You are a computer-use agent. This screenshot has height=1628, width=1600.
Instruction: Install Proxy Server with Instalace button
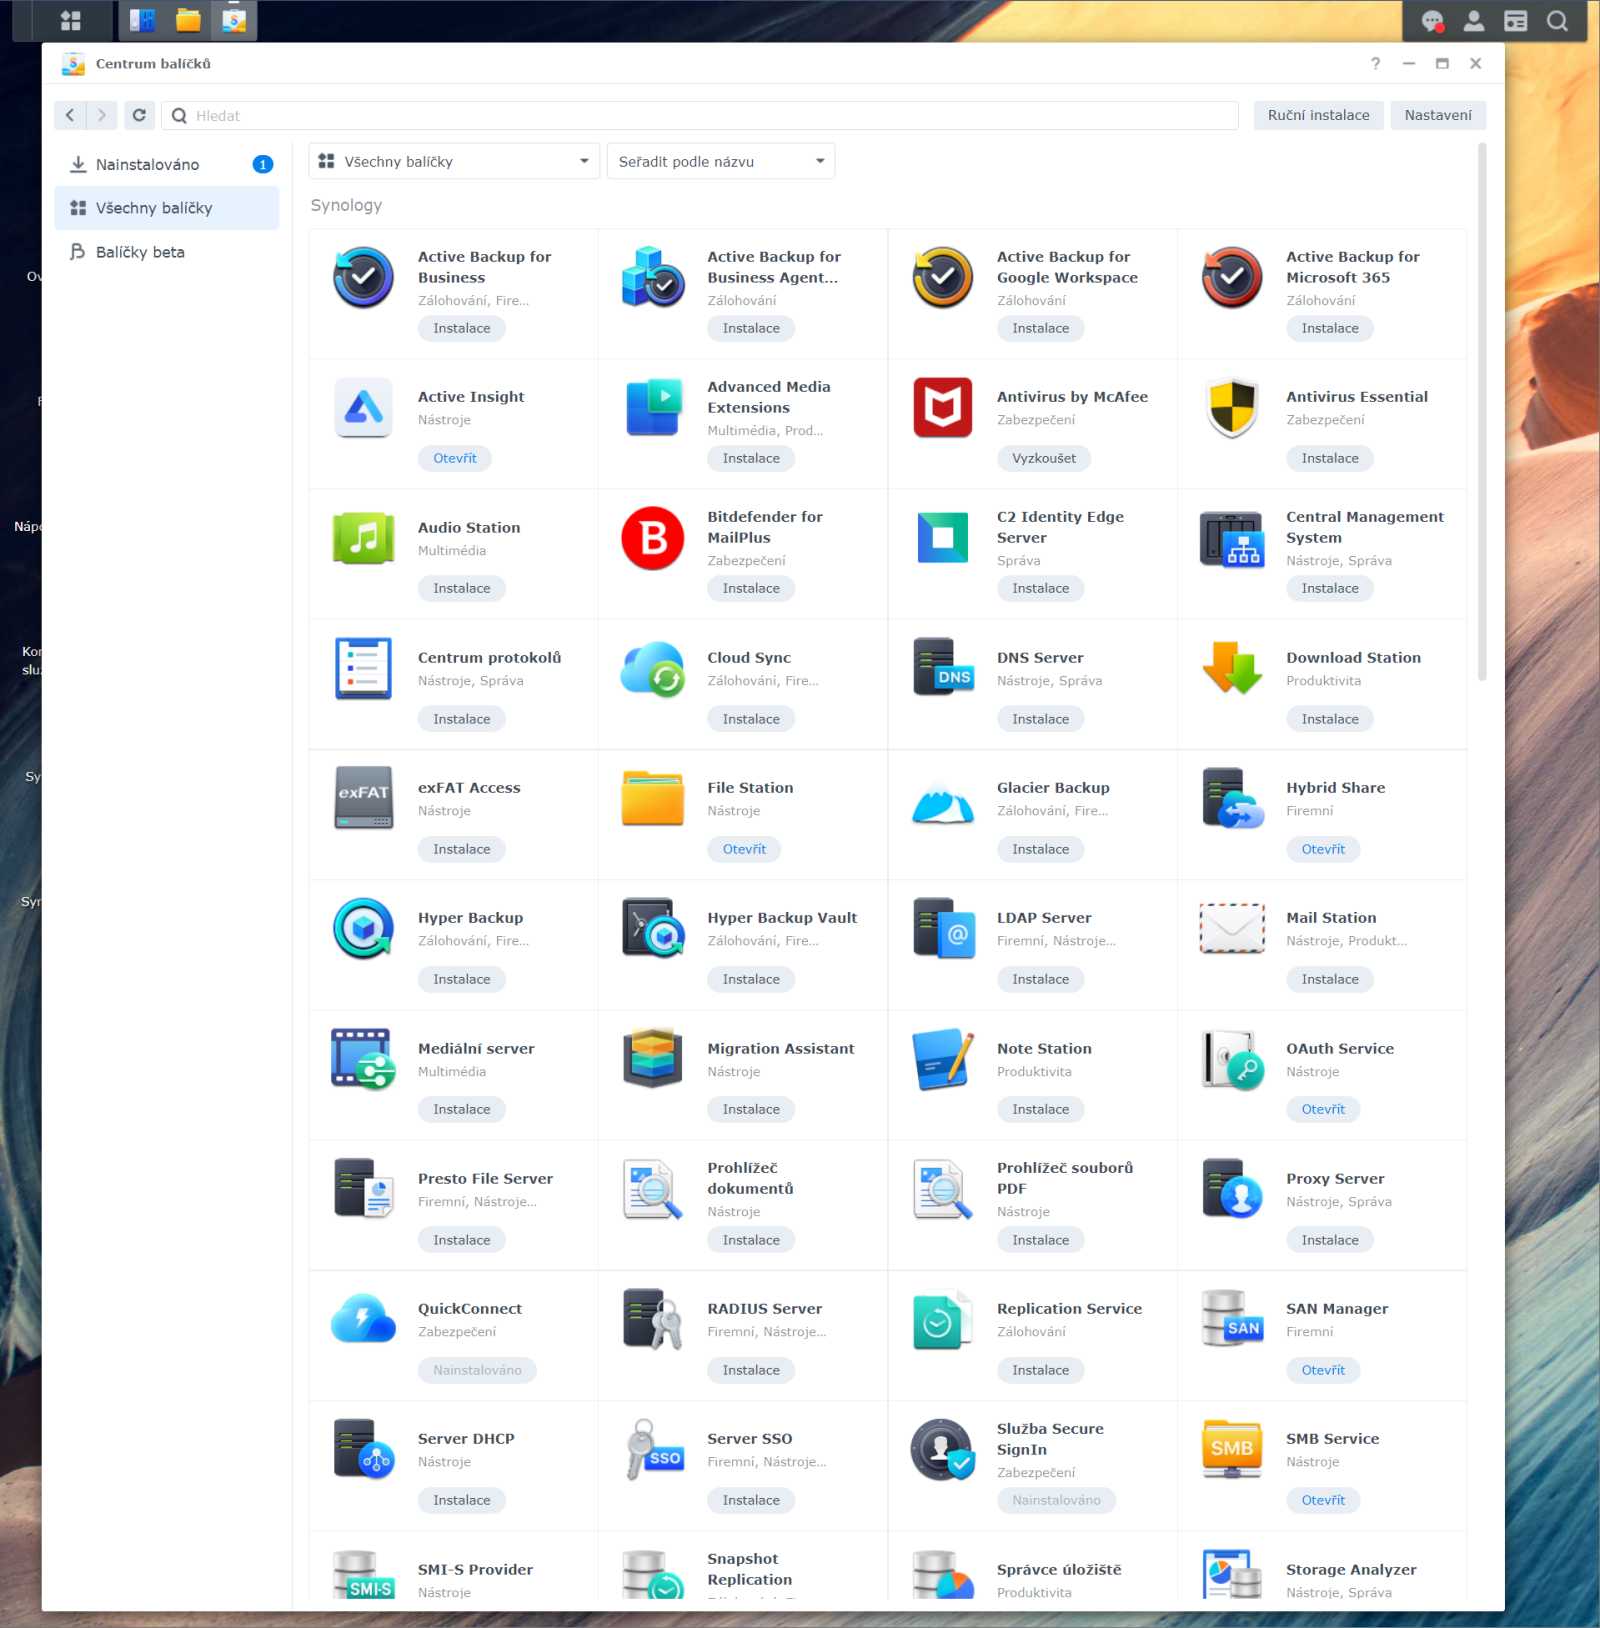point(1330,1240)
